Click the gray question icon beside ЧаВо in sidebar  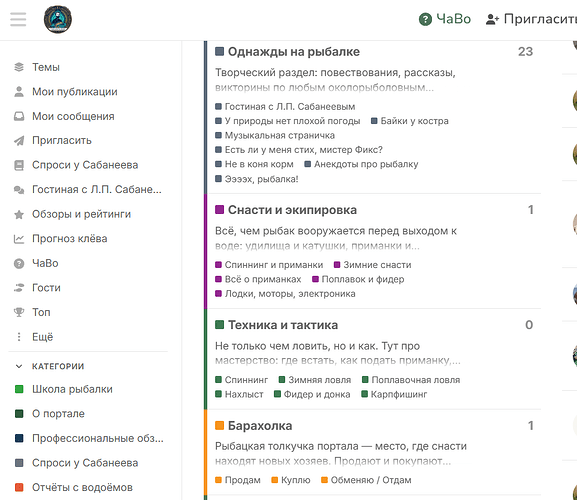pyautogui.click(x=19, y=263)
